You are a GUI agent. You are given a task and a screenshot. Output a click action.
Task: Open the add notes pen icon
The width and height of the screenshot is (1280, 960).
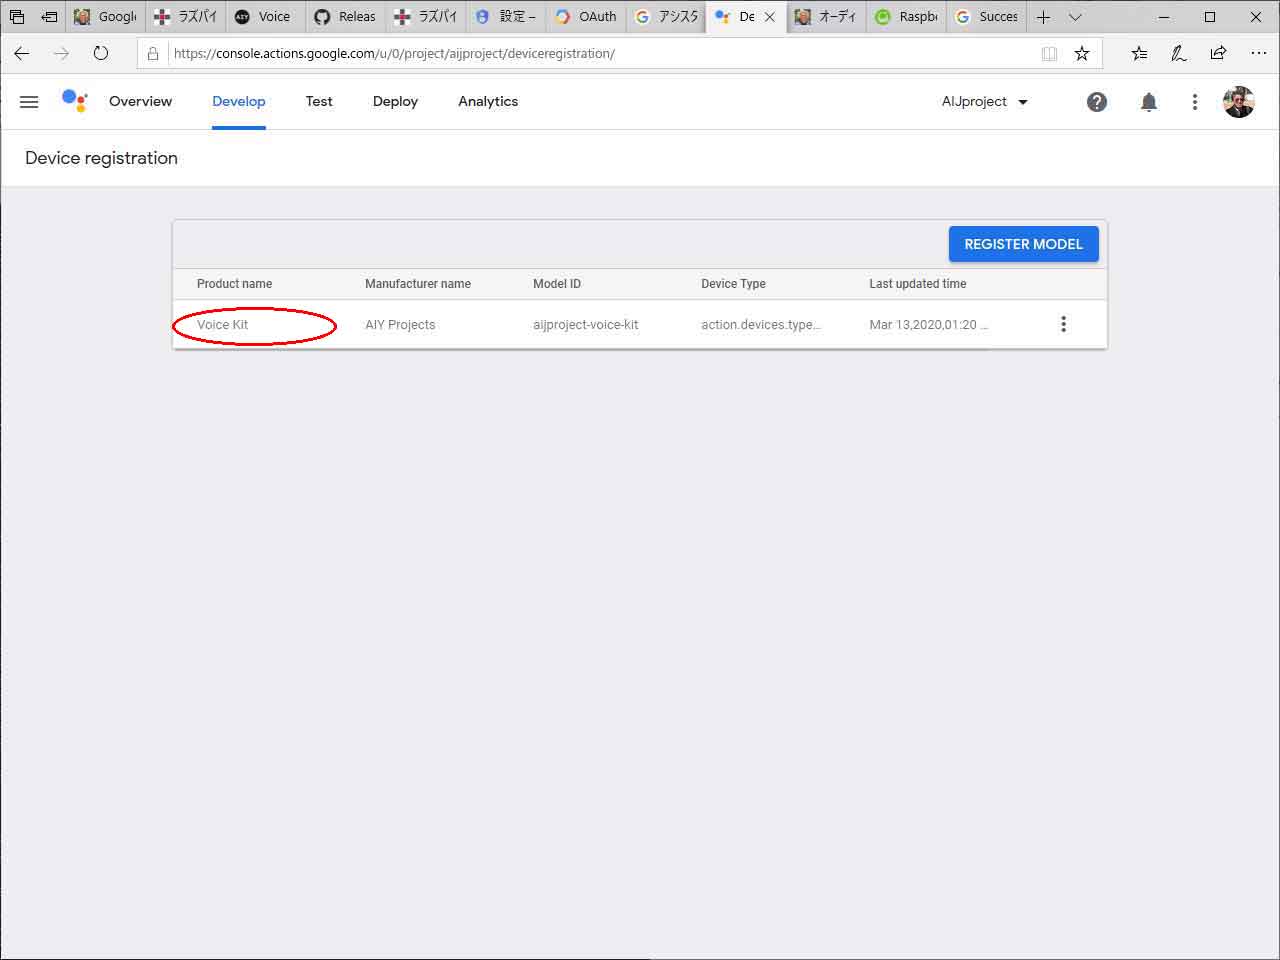click(1179, 54)
